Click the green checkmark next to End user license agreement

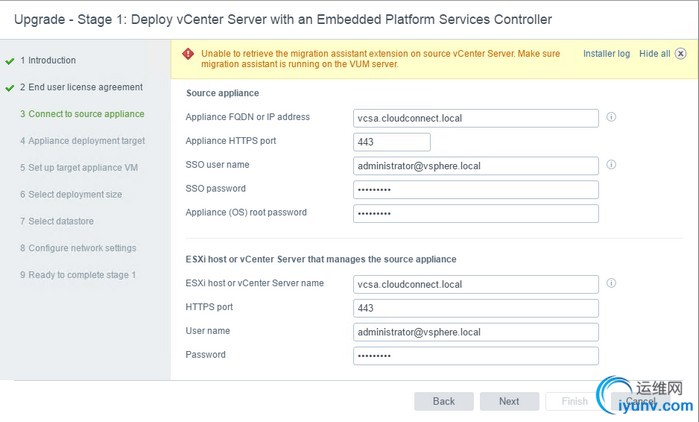pos(10,88)
